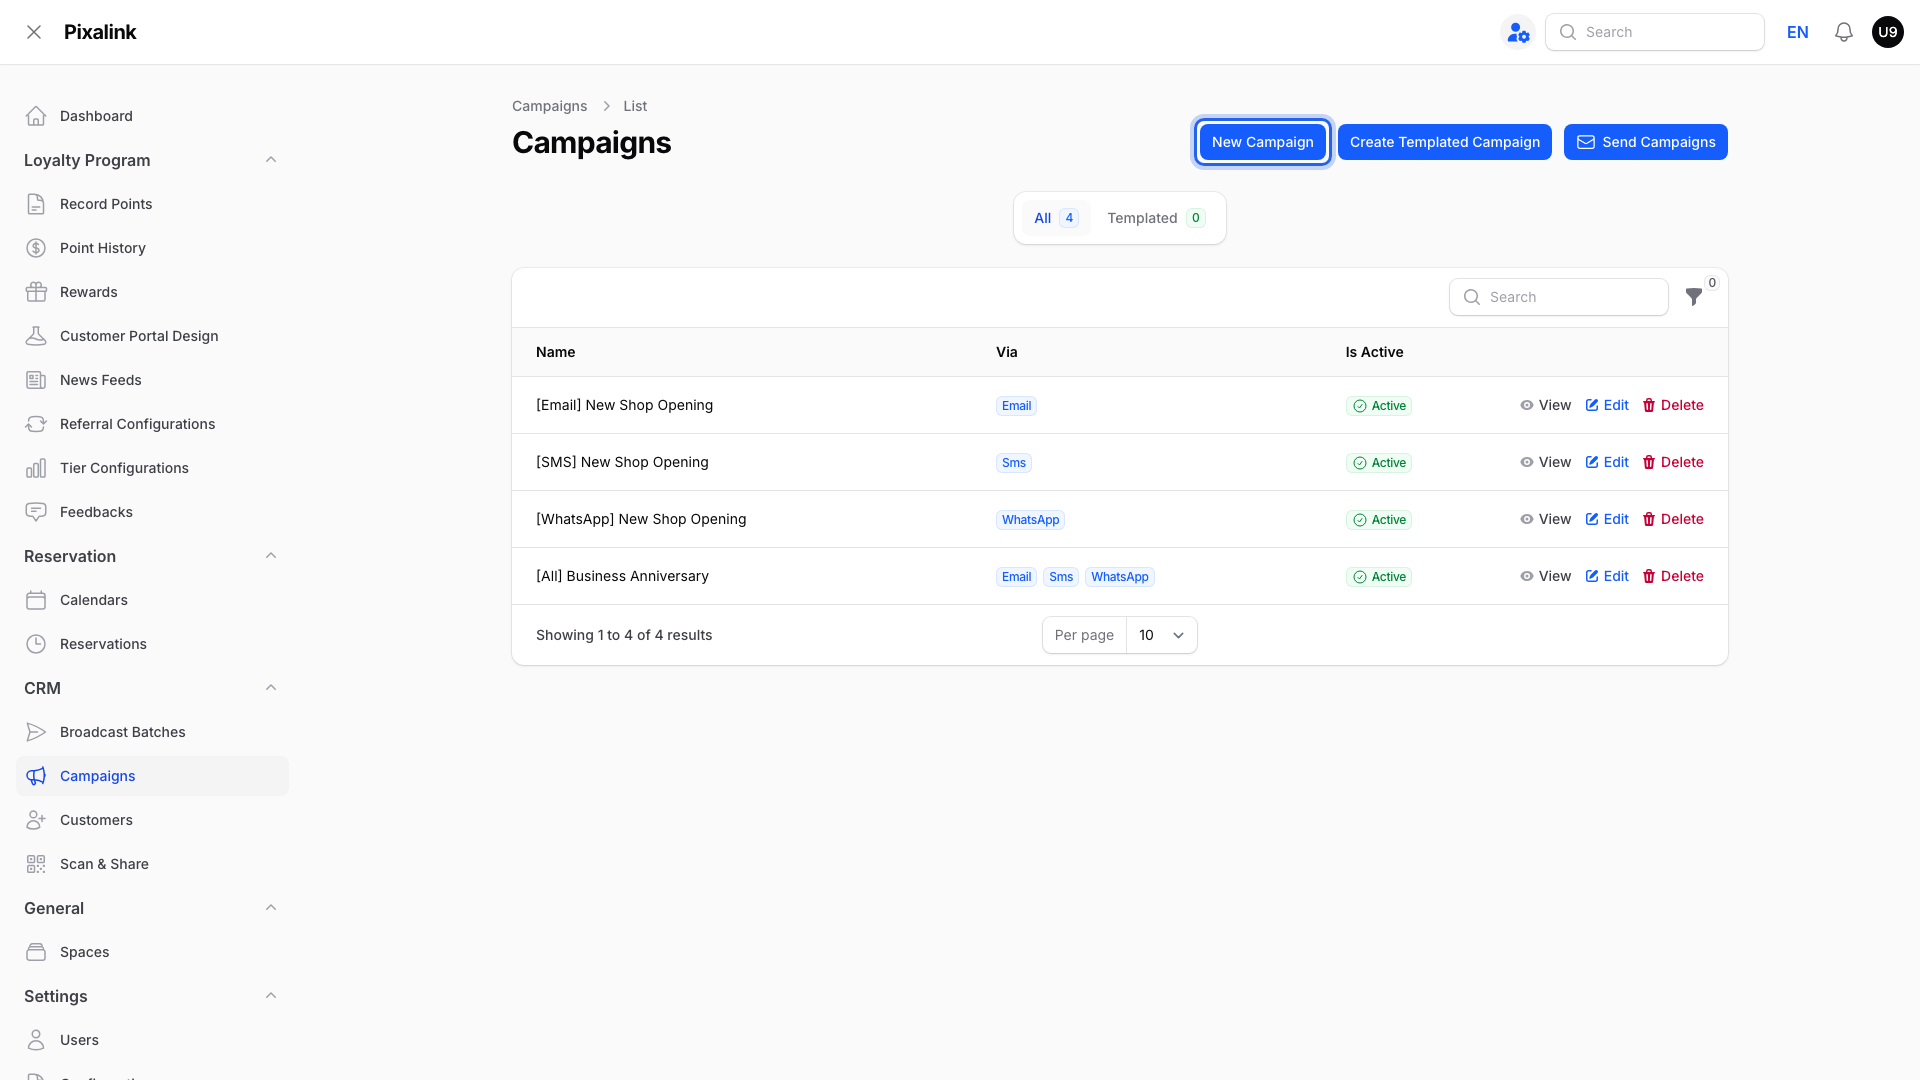Click the Dashboard home icon
This screenshot has height=1080, width=1920.
click(36, 116)
